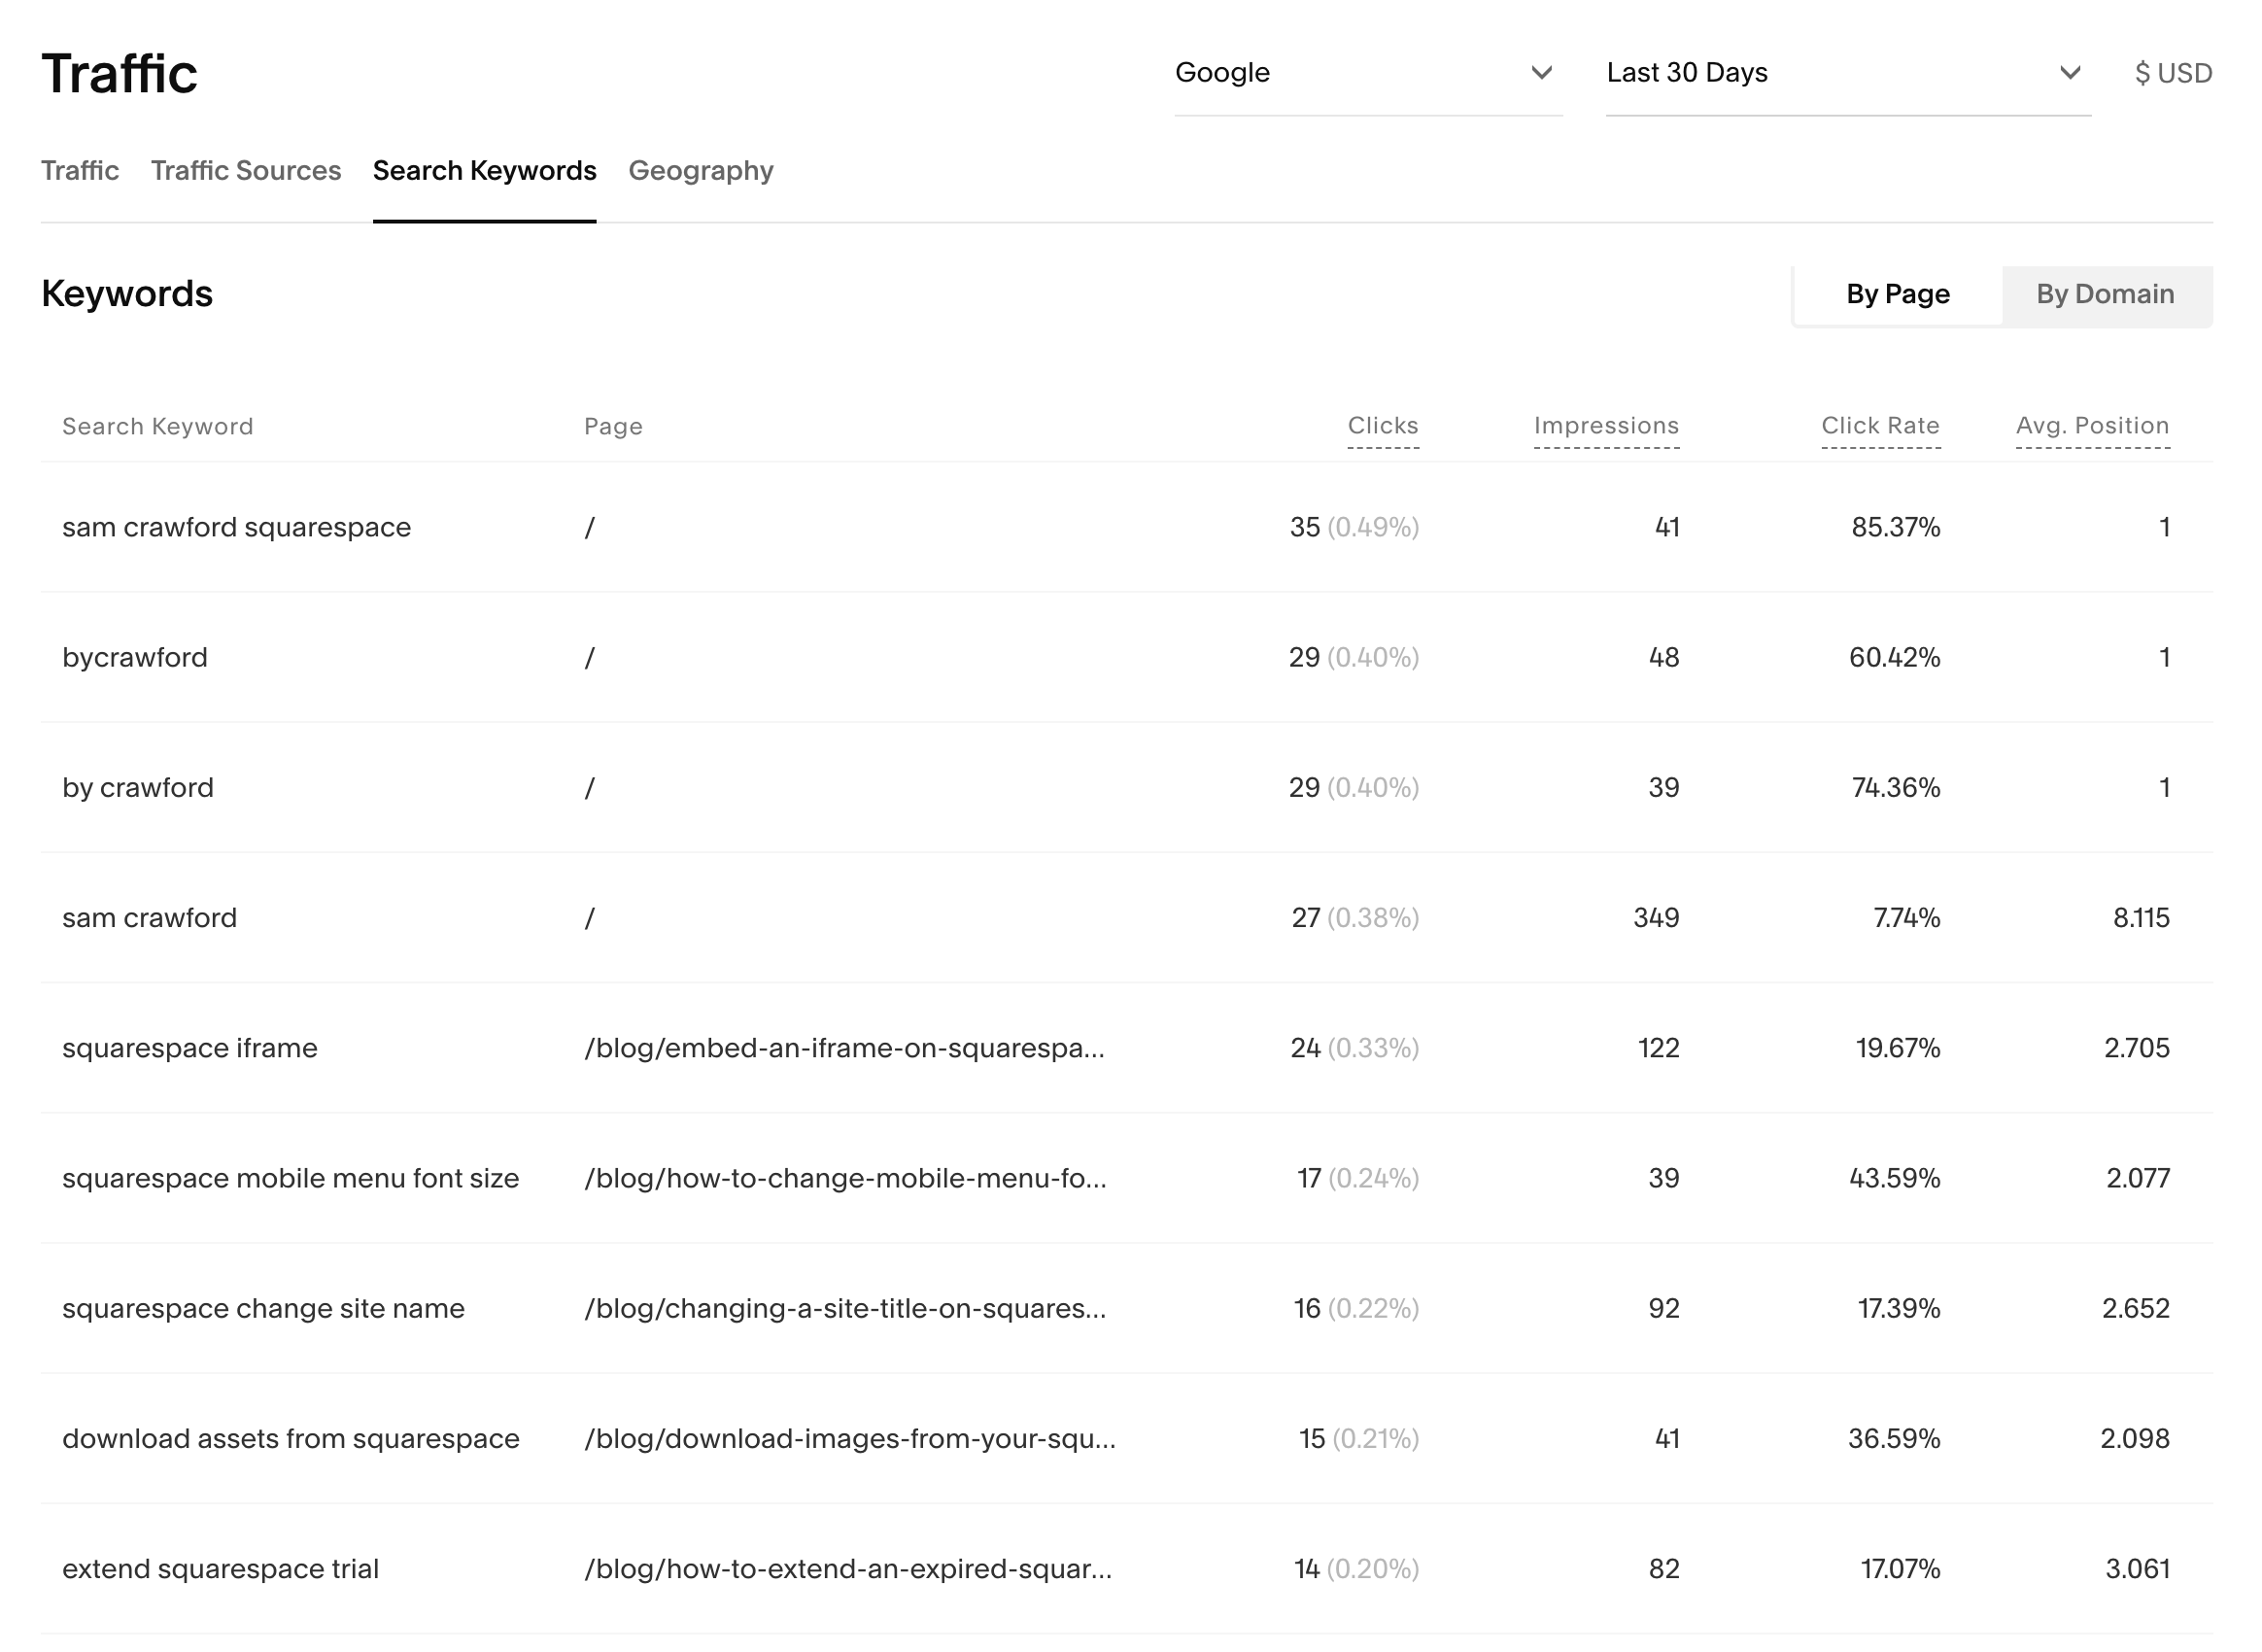This screenshot has height=1652, width=2262.
Task: Open the /blog/how-to-change-mobile-menu-fo... page path
Action: 846,1178
